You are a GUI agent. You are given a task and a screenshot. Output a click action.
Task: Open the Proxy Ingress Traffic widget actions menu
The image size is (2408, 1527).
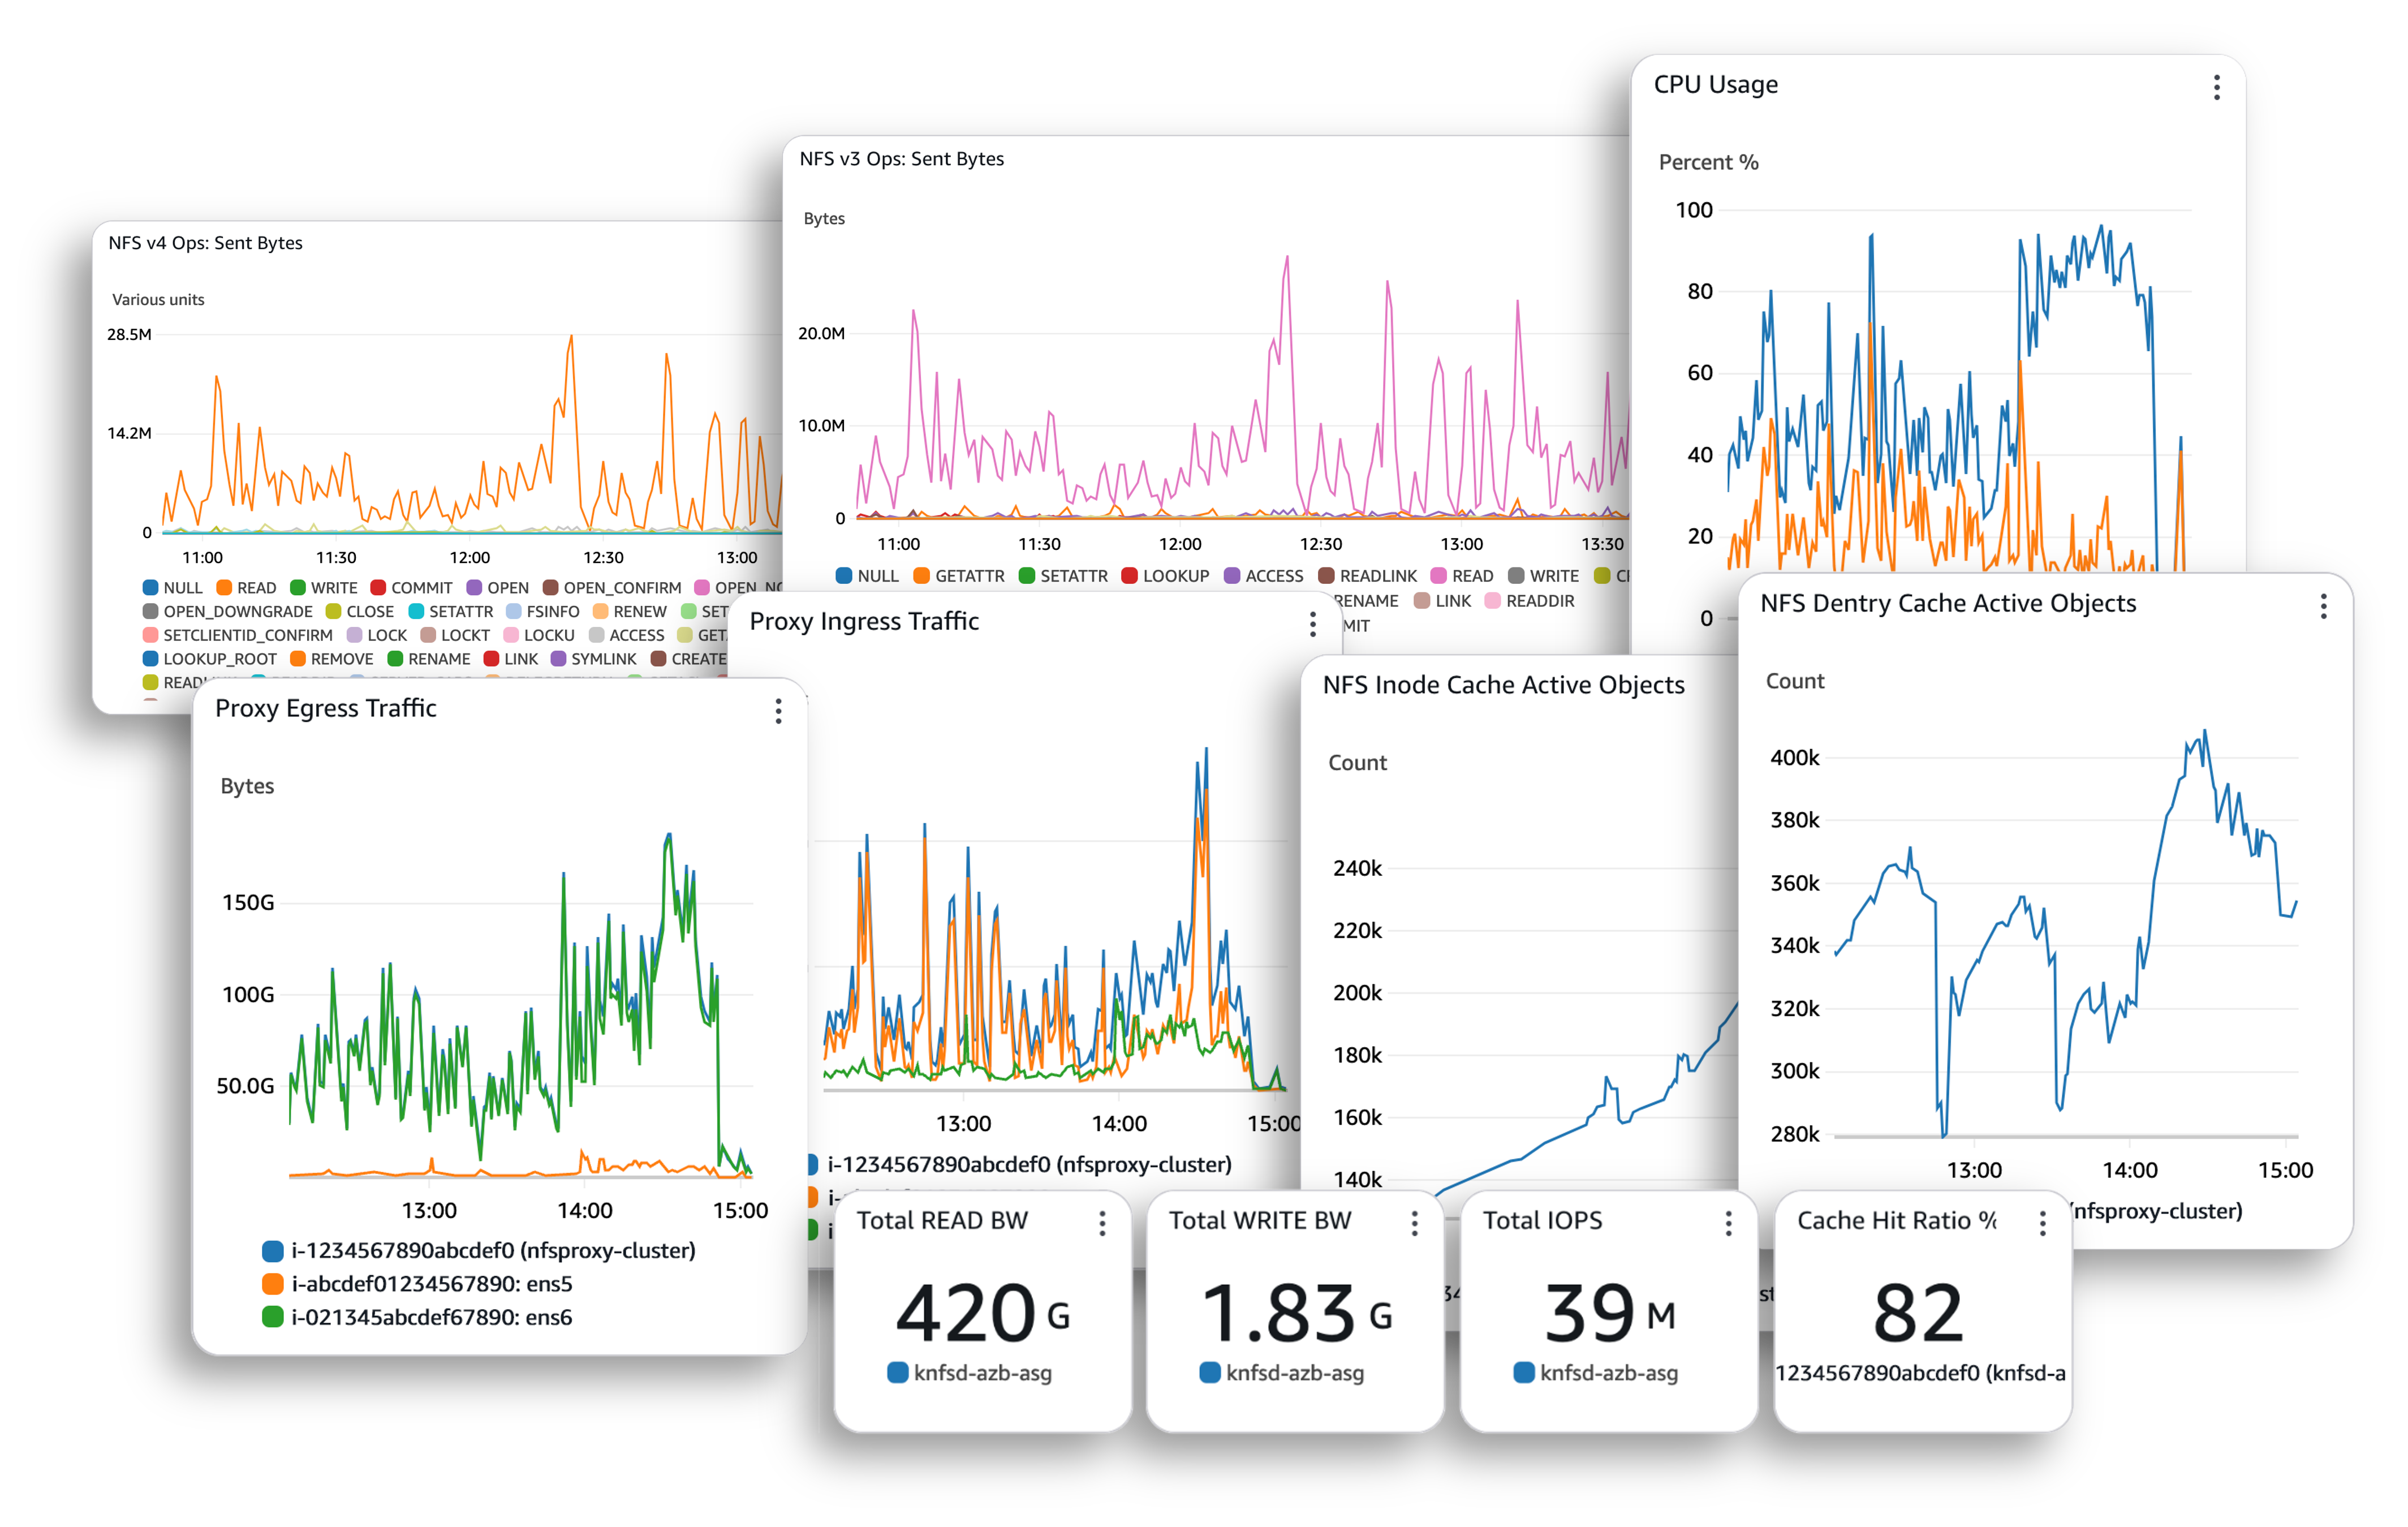pos(1313,624)
